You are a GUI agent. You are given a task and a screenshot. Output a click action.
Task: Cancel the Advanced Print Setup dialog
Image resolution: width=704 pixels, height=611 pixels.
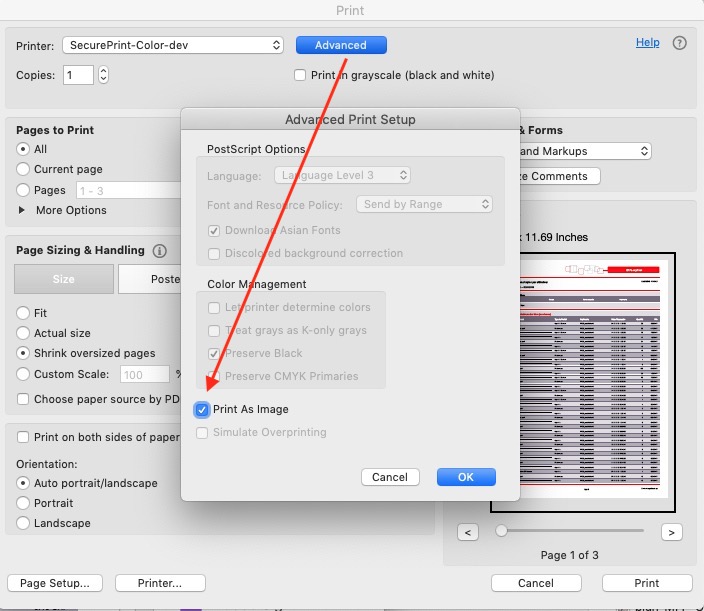coord(389,477)
